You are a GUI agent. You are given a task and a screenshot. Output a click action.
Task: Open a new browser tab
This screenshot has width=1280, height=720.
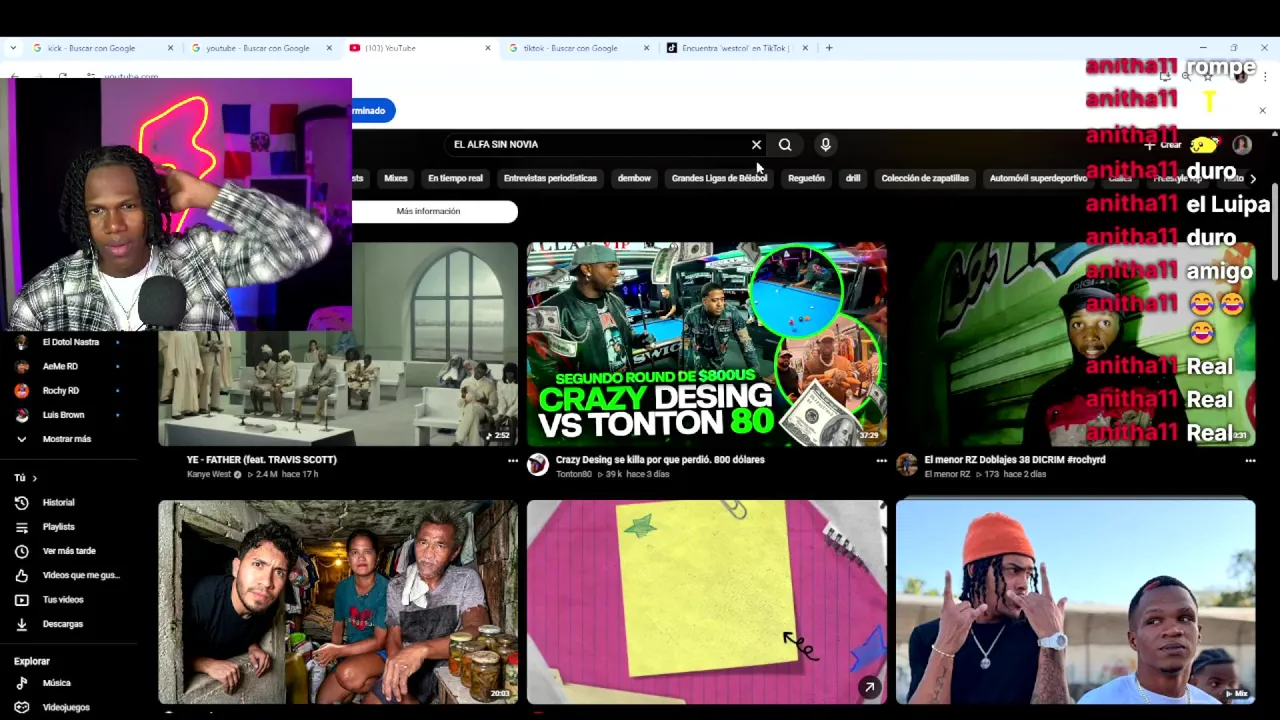coord(828,48)
